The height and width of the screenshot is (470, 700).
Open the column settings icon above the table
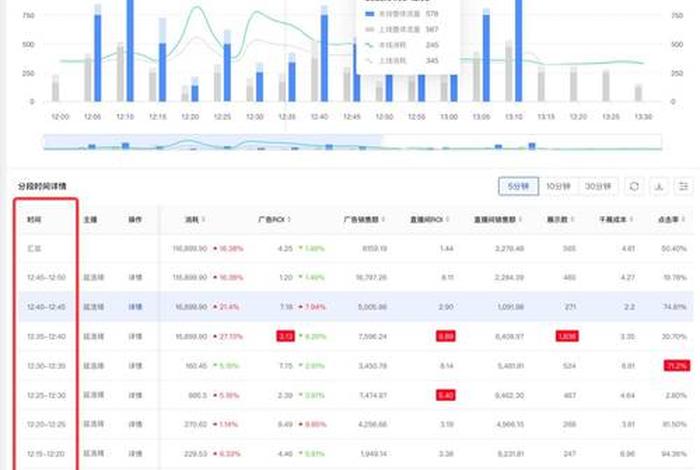pos(684,186)
